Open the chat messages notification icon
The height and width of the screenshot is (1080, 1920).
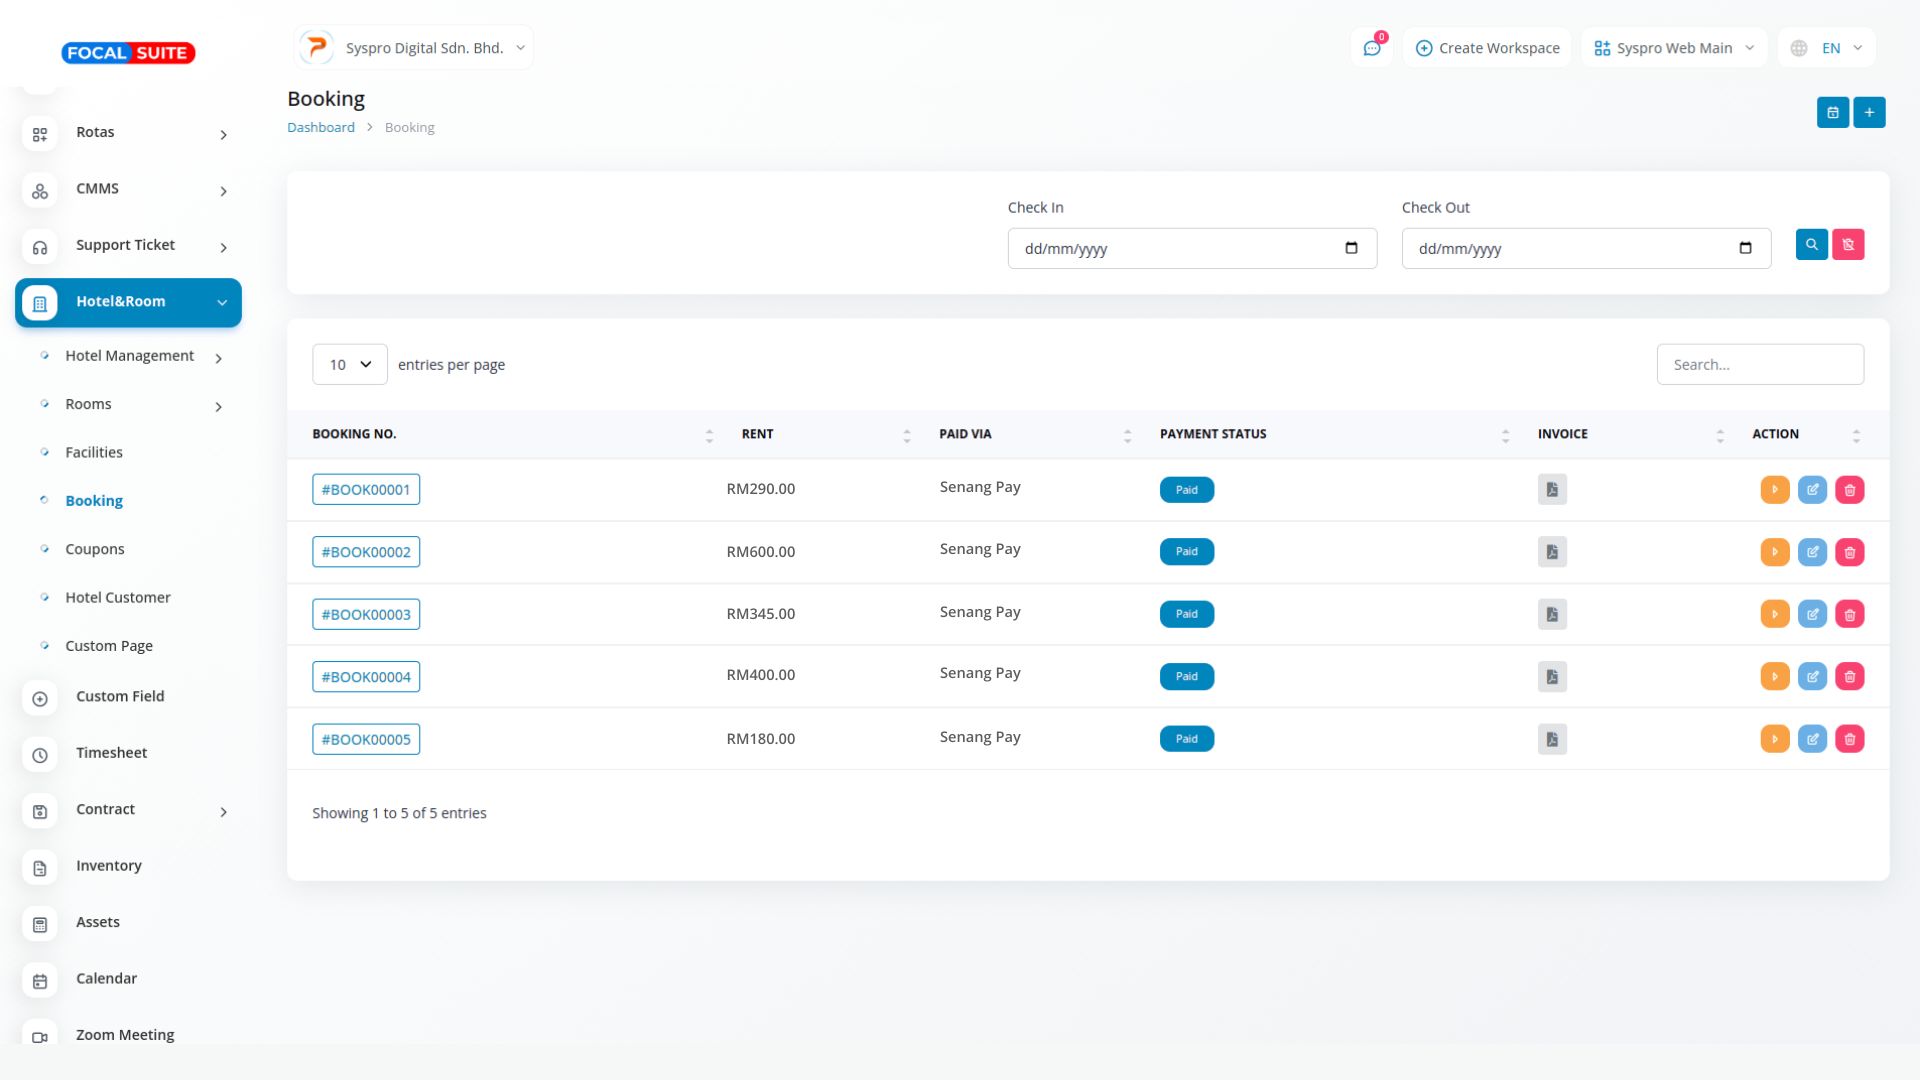1372,48
